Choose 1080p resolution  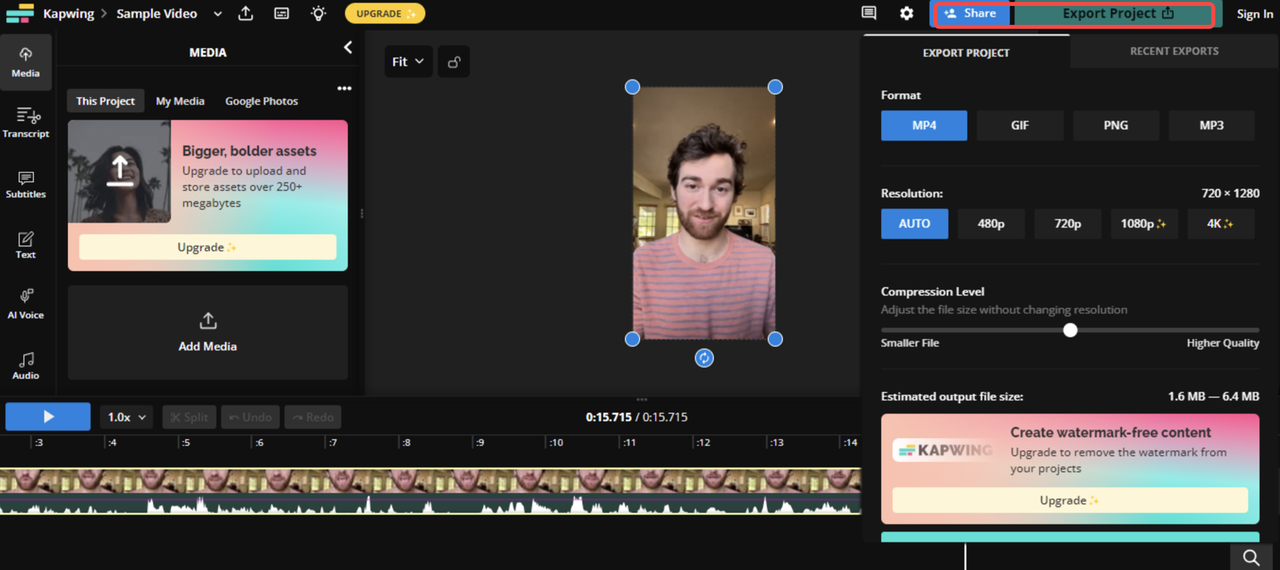point(1144,223)
